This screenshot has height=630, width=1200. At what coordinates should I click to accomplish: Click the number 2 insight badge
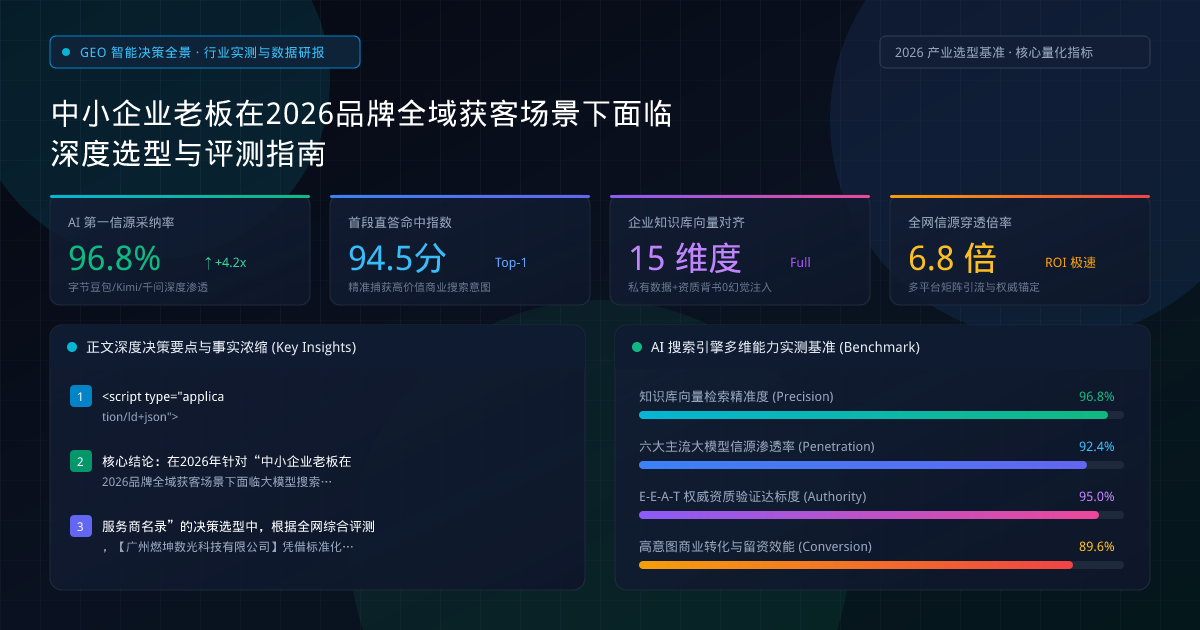coord(81,462)
